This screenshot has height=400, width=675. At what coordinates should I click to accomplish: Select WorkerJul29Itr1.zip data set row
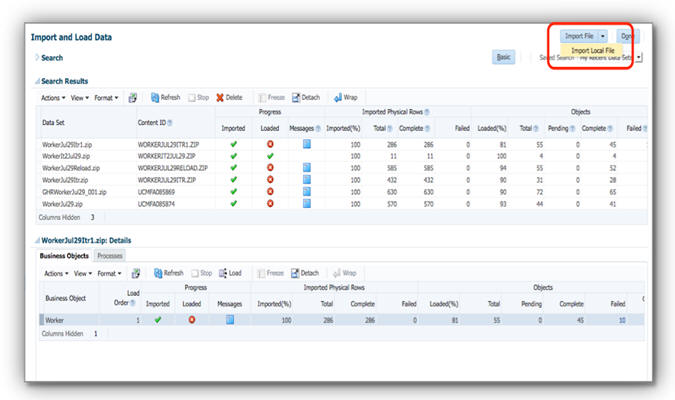[342, 144]
